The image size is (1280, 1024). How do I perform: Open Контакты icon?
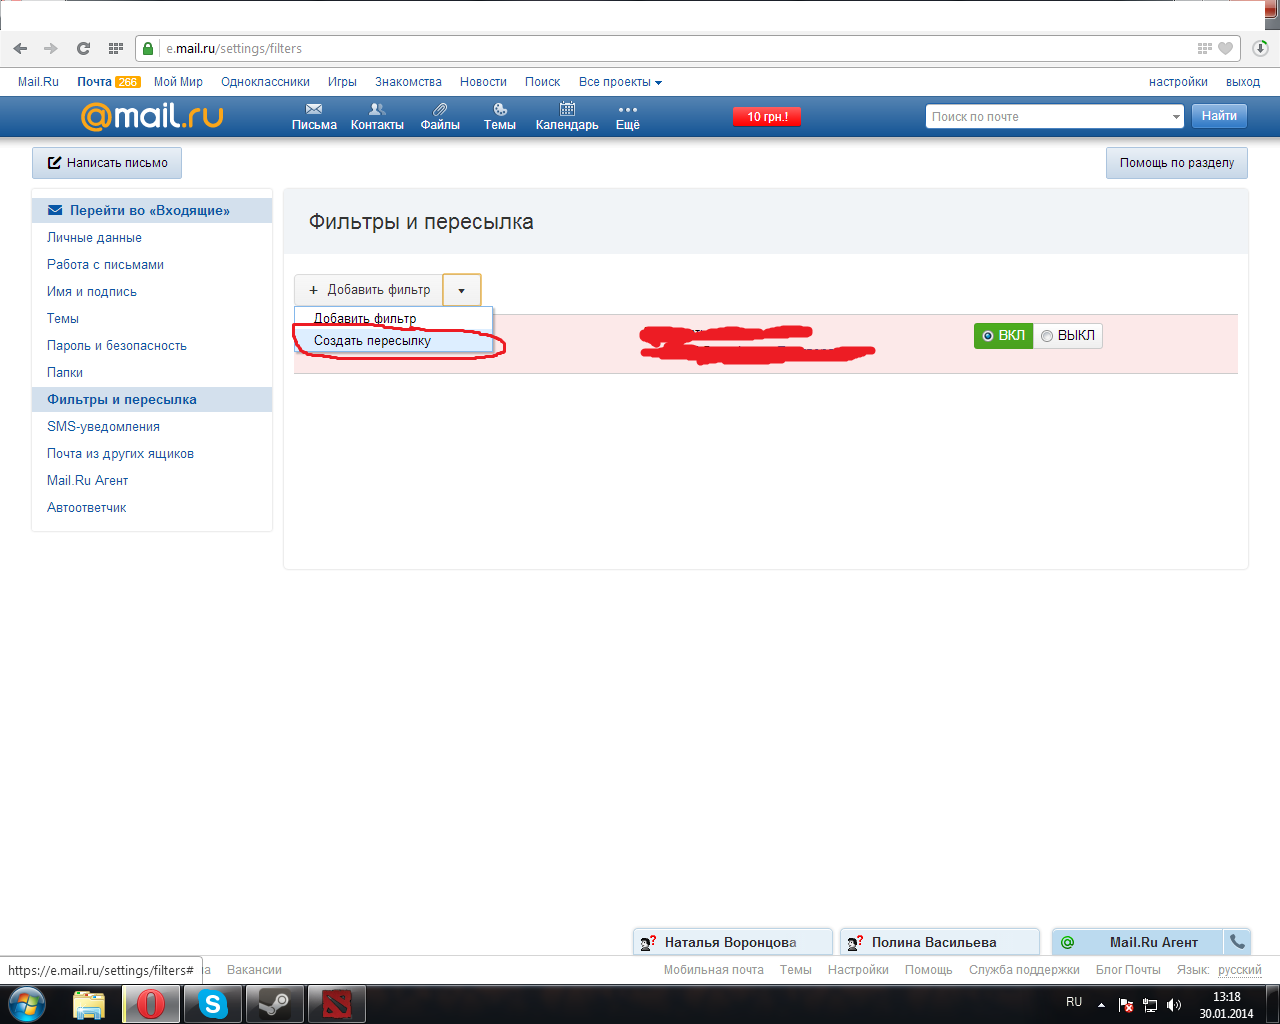coord(377,109)
